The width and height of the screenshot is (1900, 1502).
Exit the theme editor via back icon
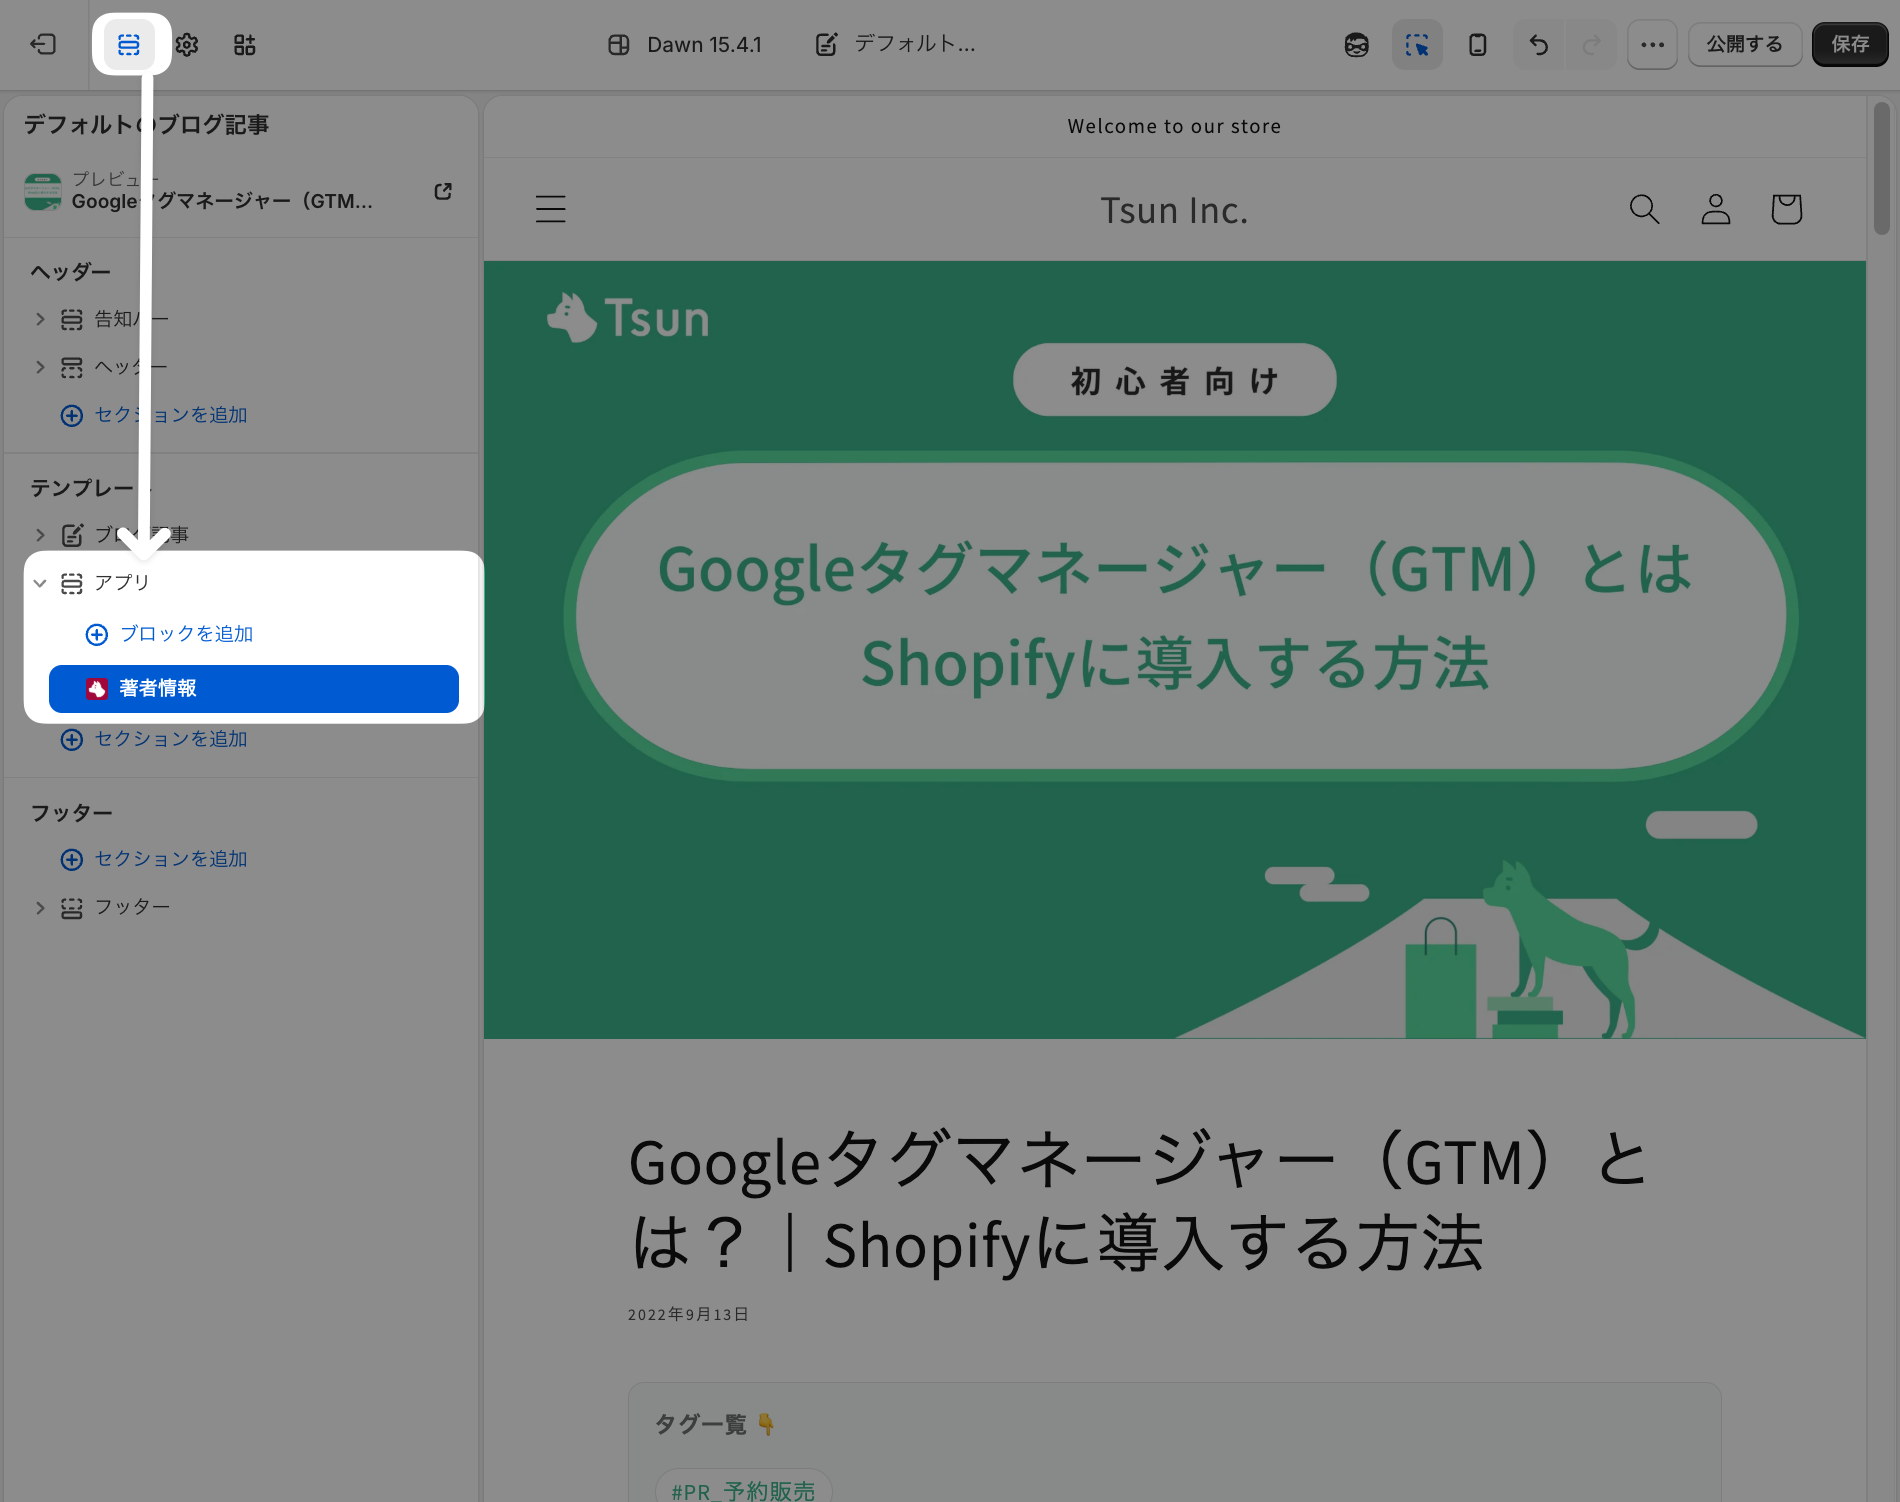click(x=43, y=44)
